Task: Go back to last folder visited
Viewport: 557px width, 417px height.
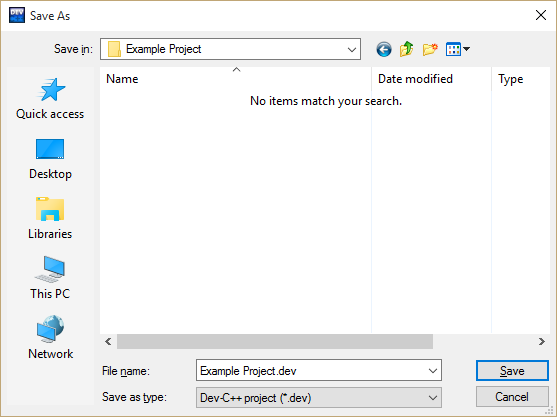Action: coord(384,49)
